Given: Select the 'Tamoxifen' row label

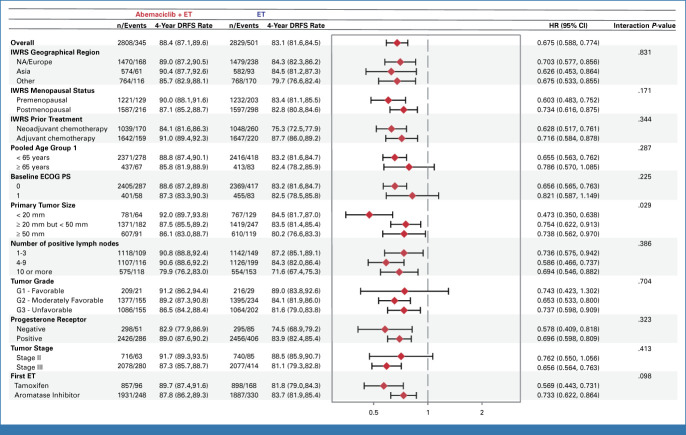Looking at the screenshot, I should tap(31, 386).
